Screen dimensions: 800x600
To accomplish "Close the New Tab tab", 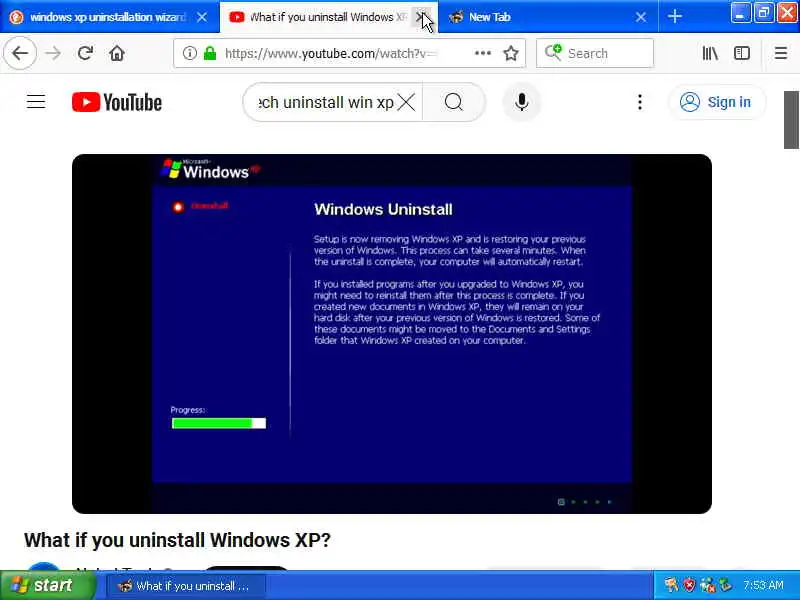I will pyautogui.click(x=641, y=17).
